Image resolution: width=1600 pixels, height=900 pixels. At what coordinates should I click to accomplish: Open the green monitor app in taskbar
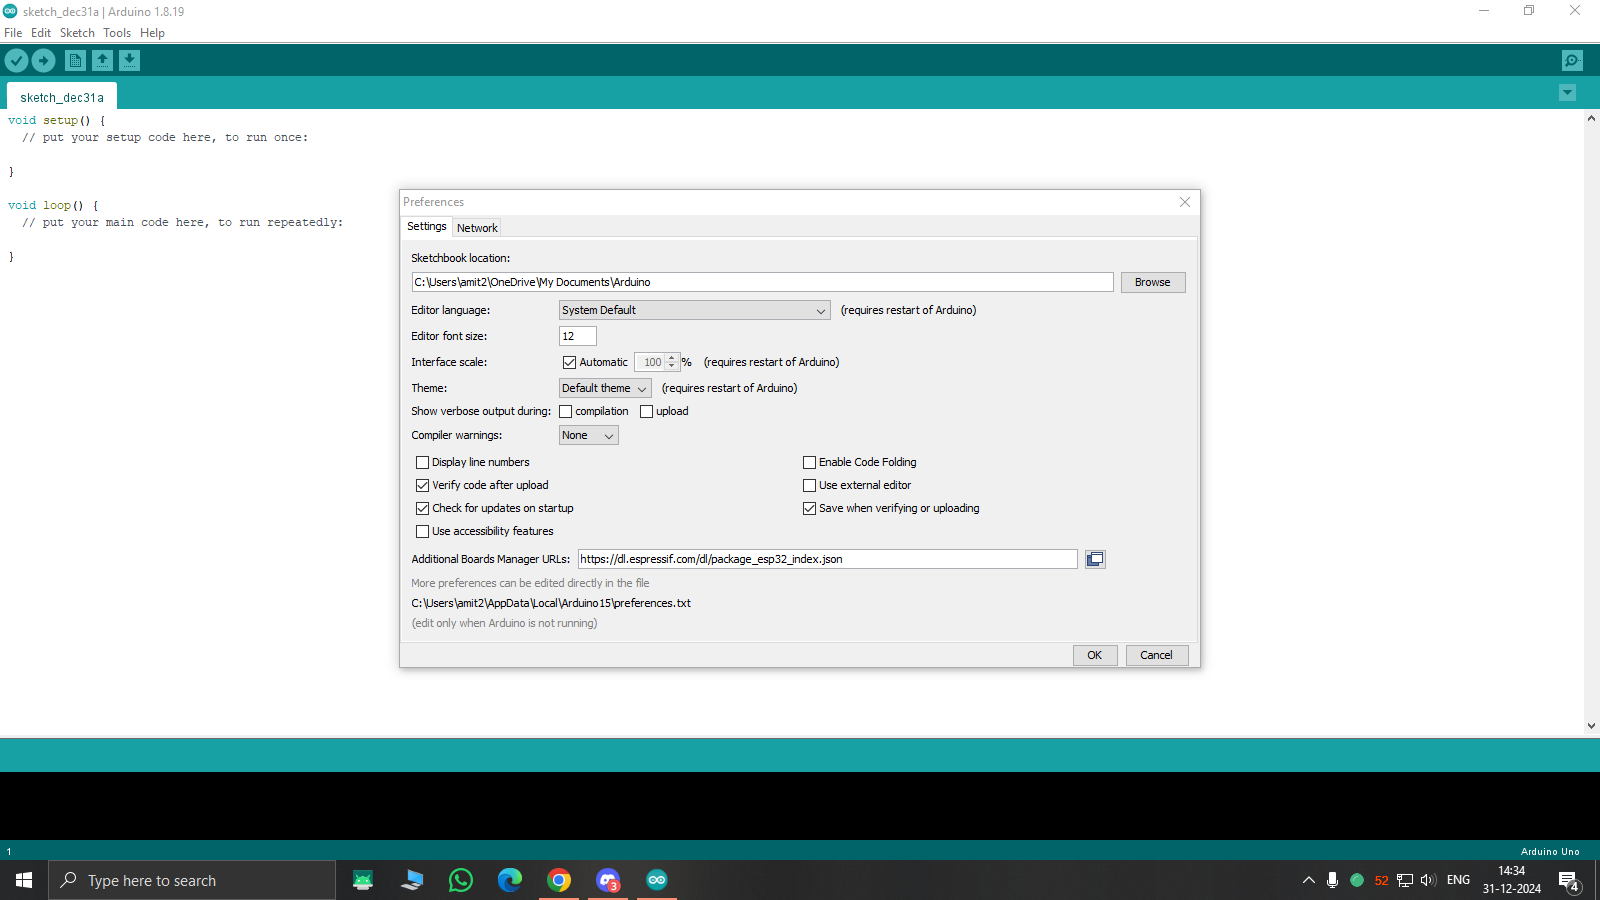point(363,880)
